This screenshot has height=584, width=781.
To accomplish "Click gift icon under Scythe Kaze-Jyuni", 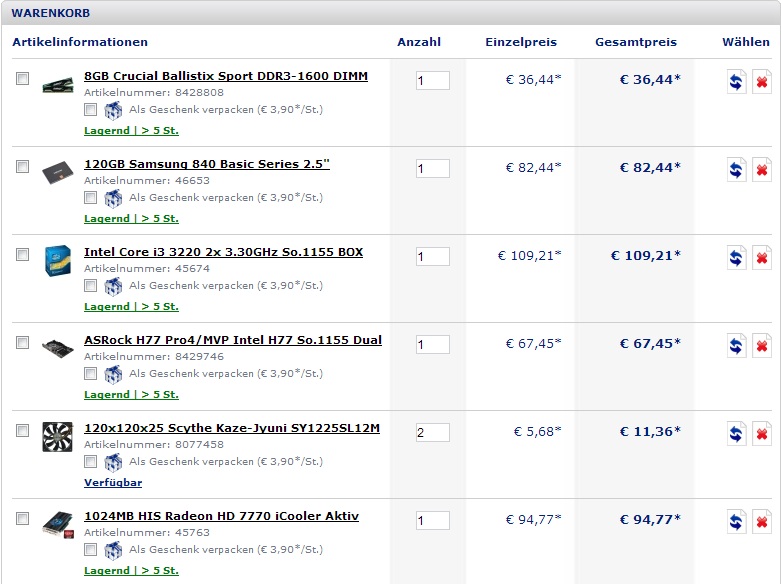I will [113, 462].
